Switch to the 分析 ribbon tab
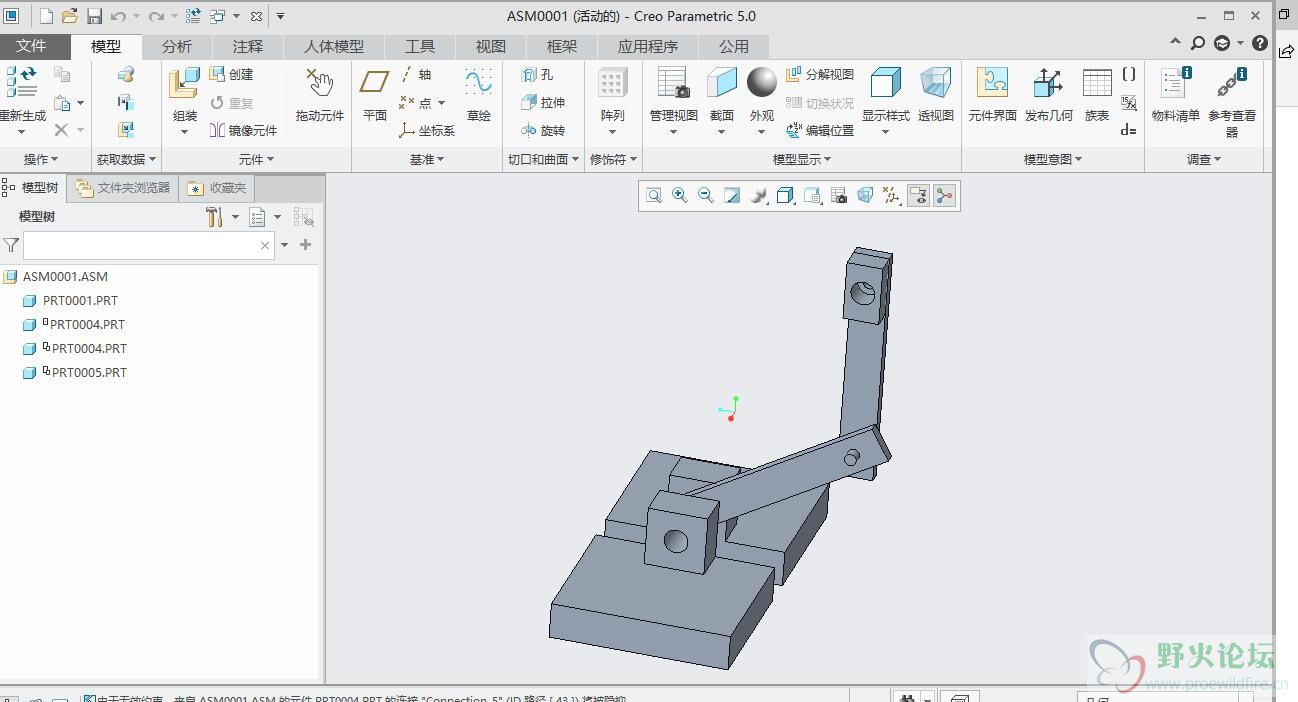 coord(177,47)
